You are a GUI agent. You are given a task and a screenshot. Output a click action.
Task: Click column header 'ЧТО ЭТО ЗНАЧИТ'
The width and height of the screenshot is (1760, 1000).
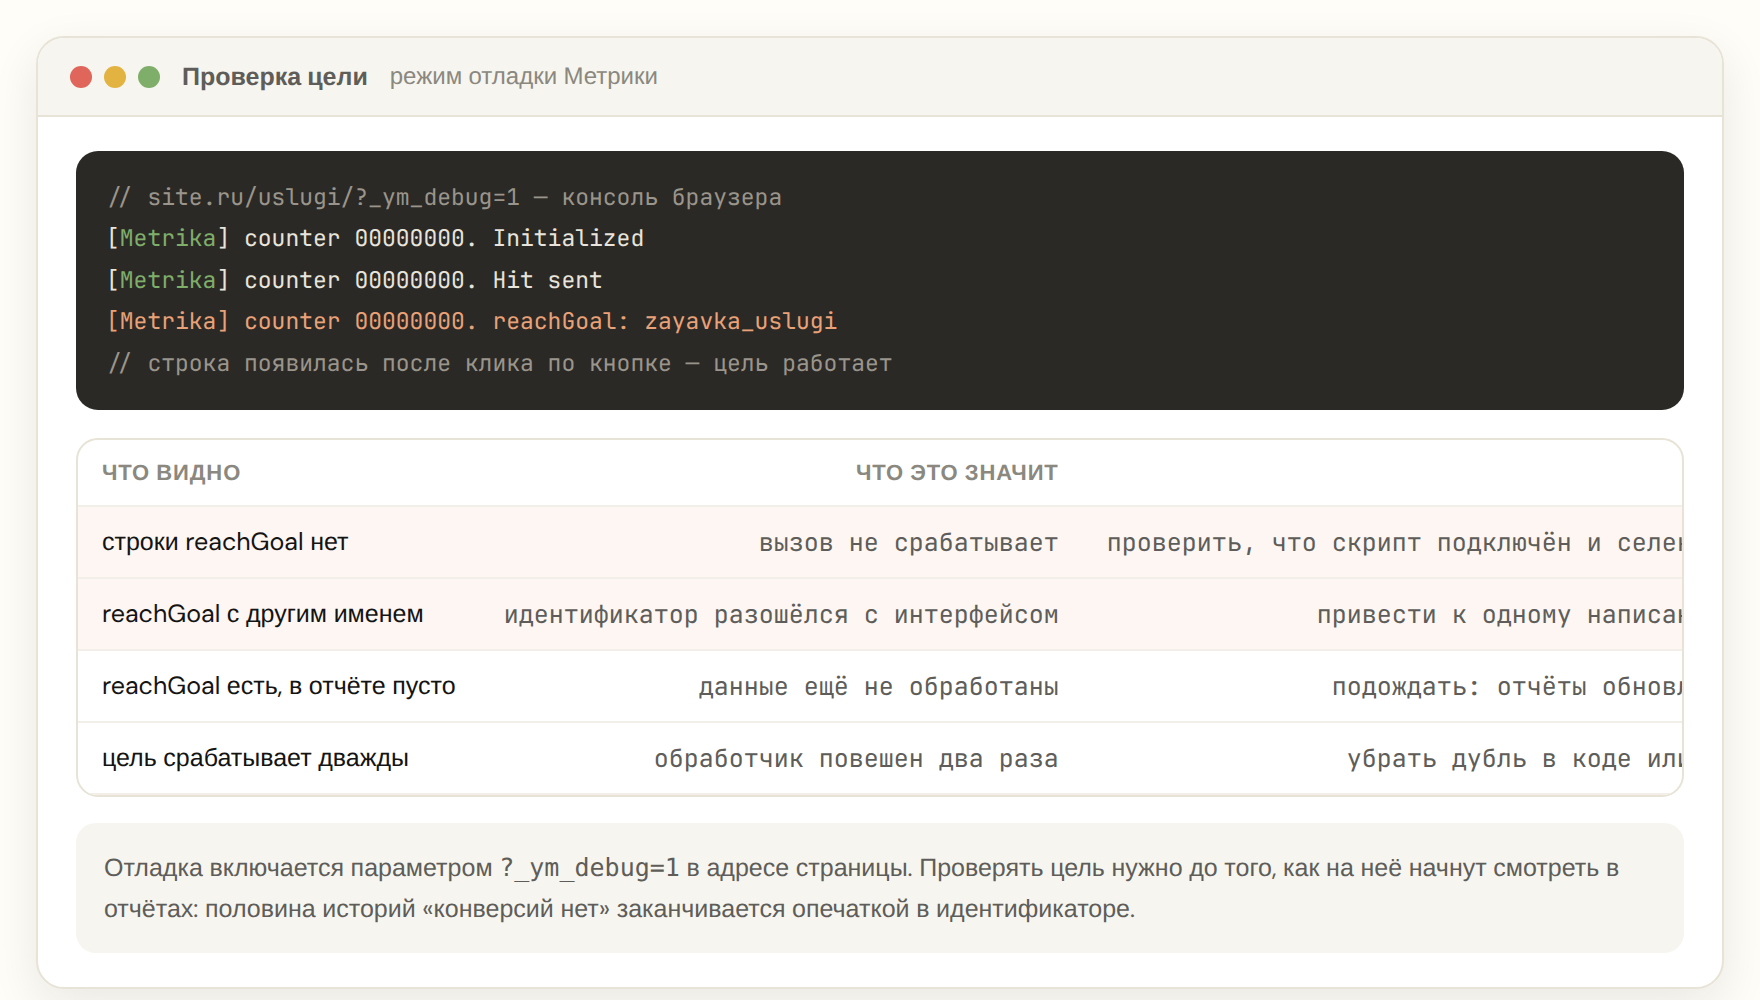click(957, 473)
